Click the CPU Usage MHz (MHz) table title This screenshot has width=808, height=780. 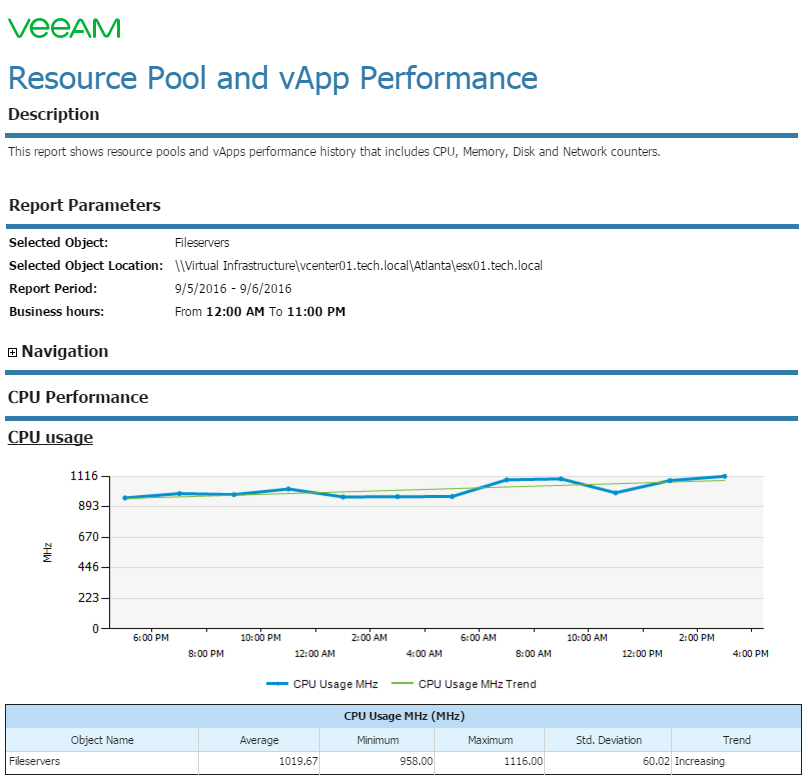pos(404,716)
